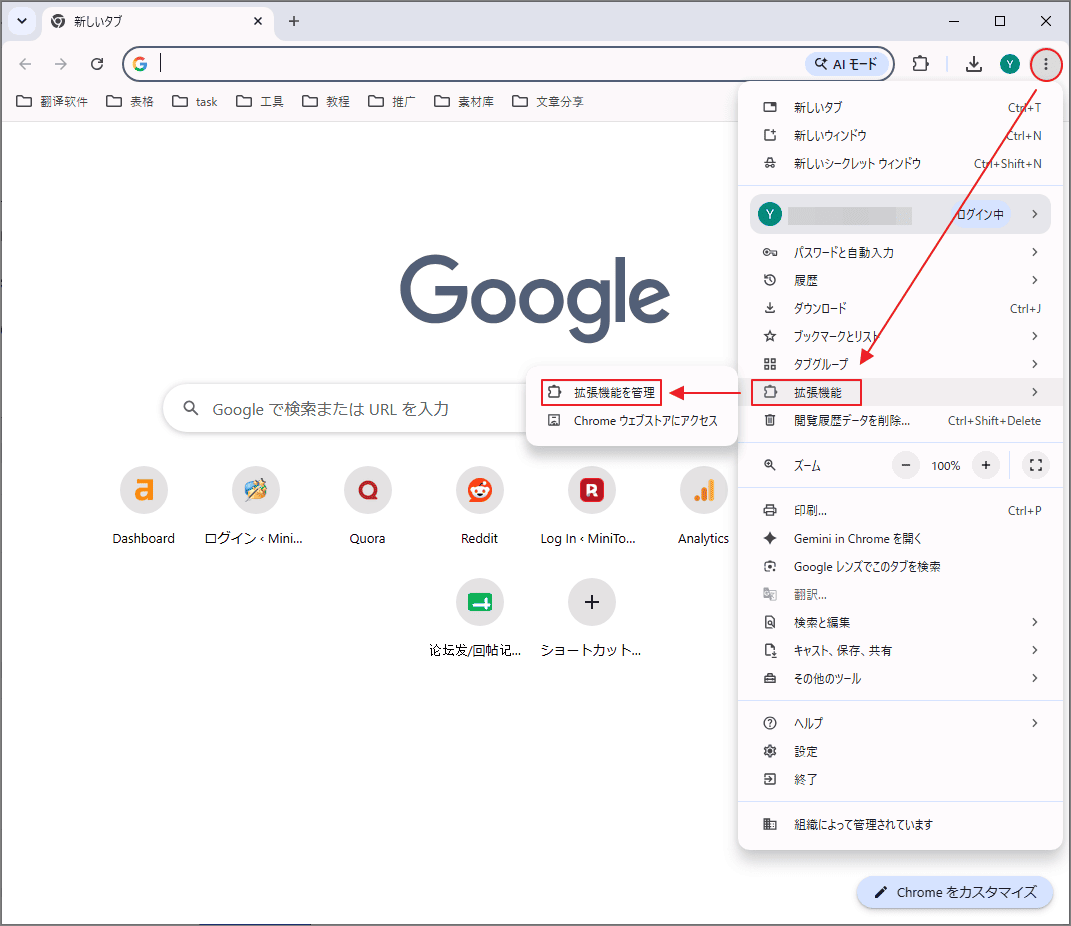Open the Analytics shortcut
Viewport: 1071px width, 926px height.
pos(704,506)
